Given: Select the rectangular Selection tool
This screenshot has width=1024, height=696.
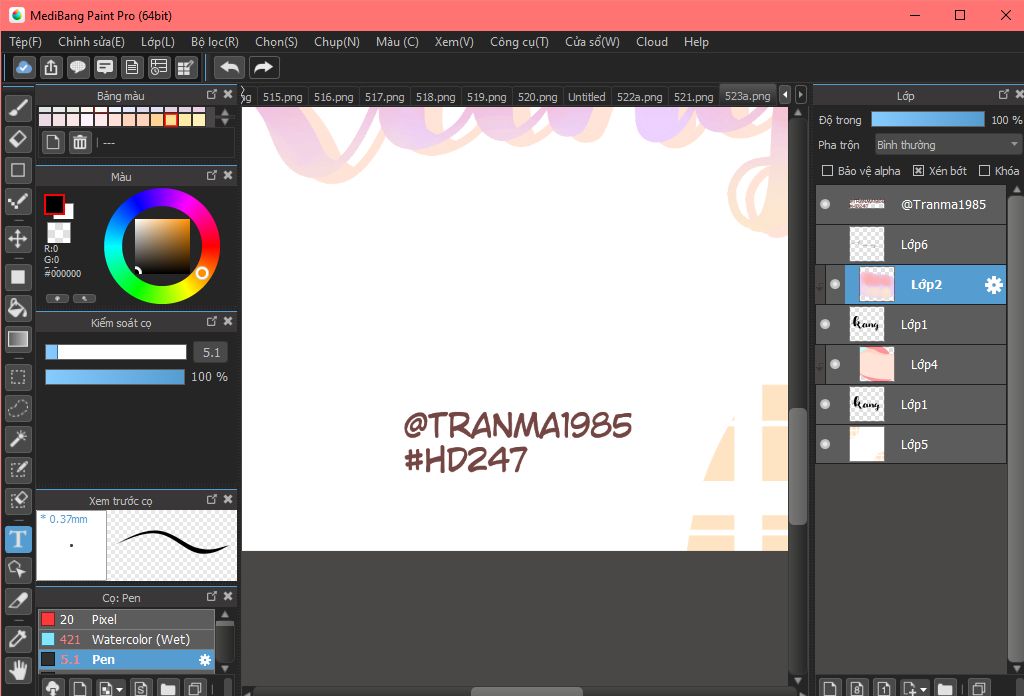Looking at the screenshot, I should [18, 377].
